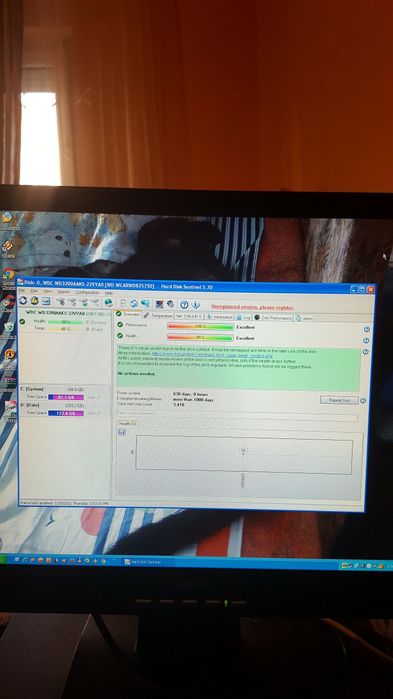Click the blue question-mark help toolbar icon
Screen dimensions: 393x699
[x=184, y=304]
